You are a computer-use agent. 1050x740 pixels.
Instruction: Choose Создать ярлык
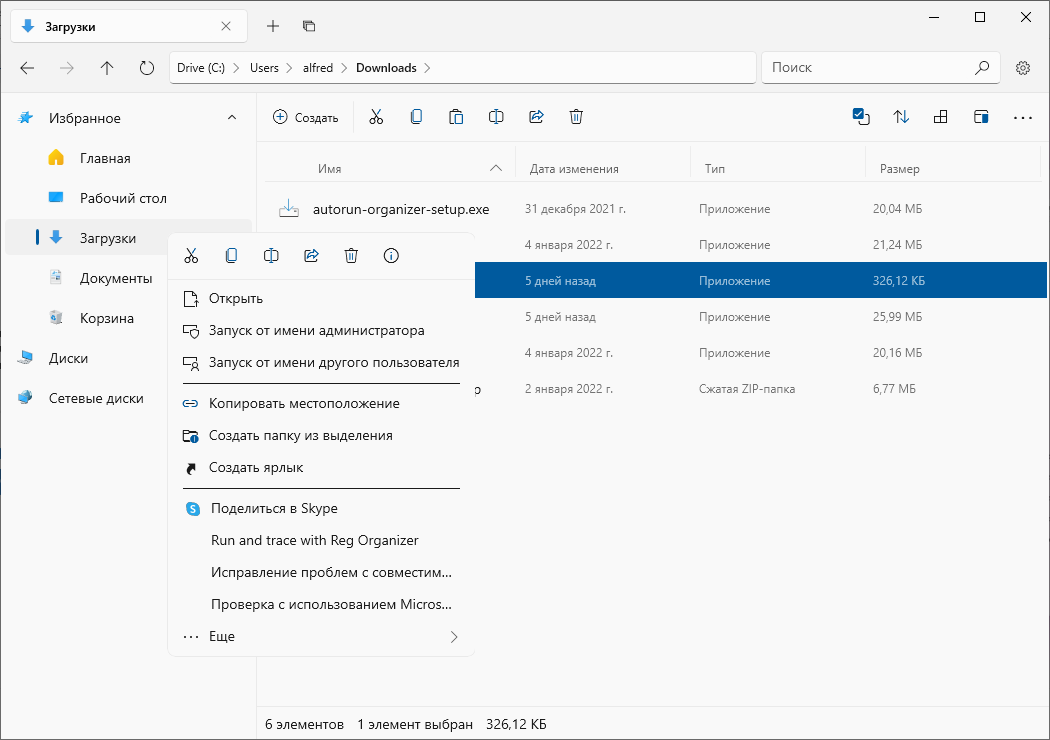coord(321,468)
